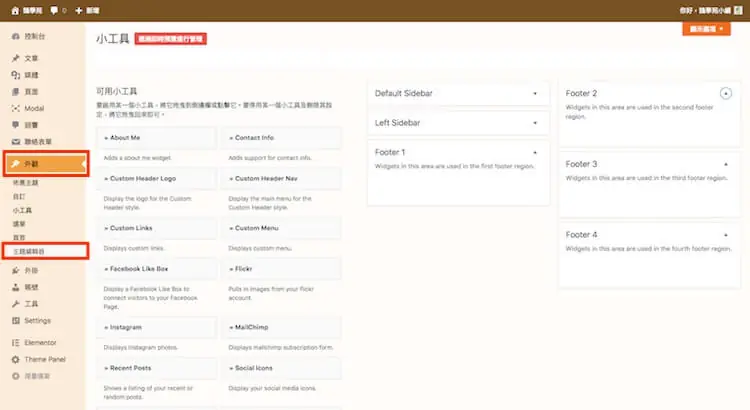Viewport: 750px width, 410px height.
Task: Click 'Displays Instagram photos.' description
Action: coord(141,347)
